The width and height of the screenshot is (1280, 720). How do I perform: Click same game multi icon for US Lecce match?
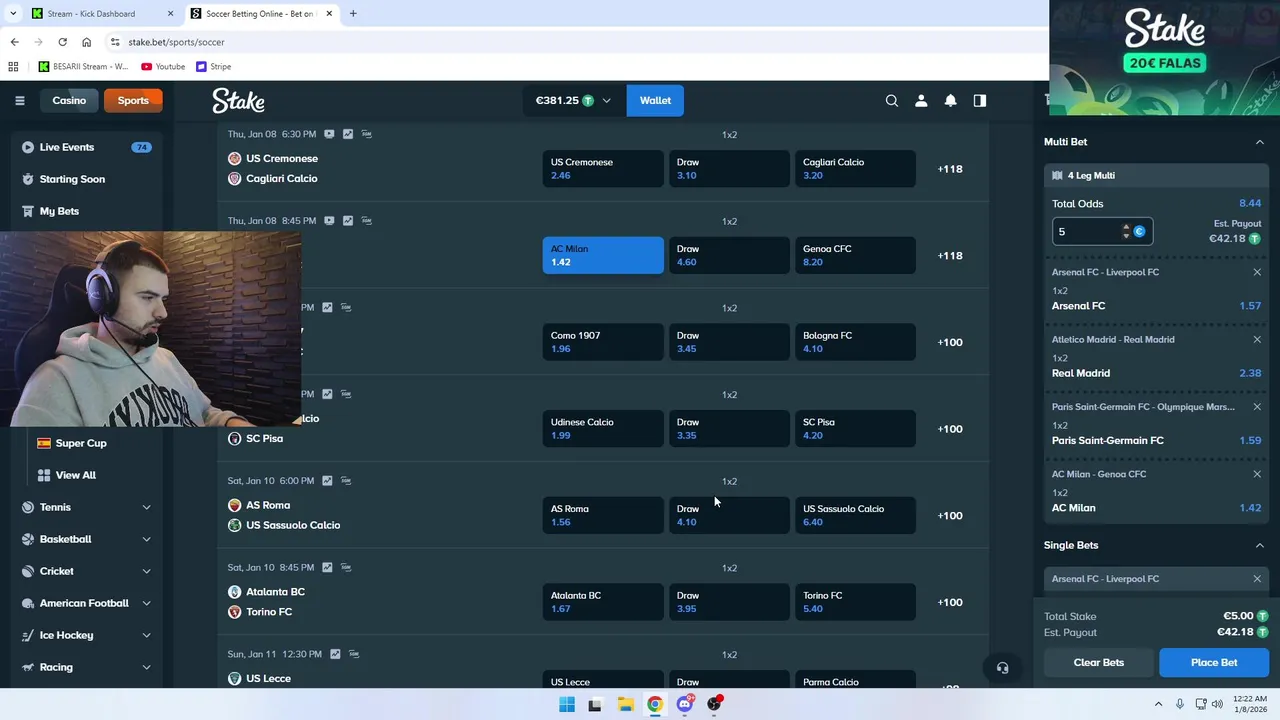point(354,654)
